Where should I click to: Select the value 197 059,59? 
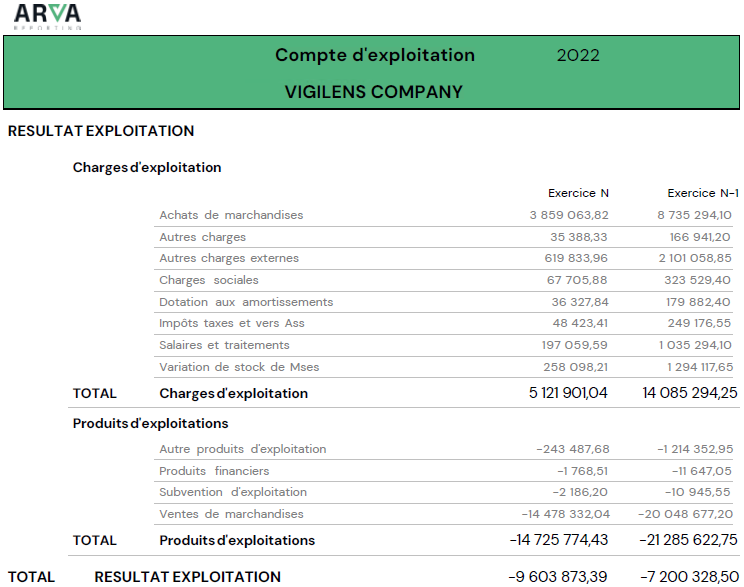(575, 345)
